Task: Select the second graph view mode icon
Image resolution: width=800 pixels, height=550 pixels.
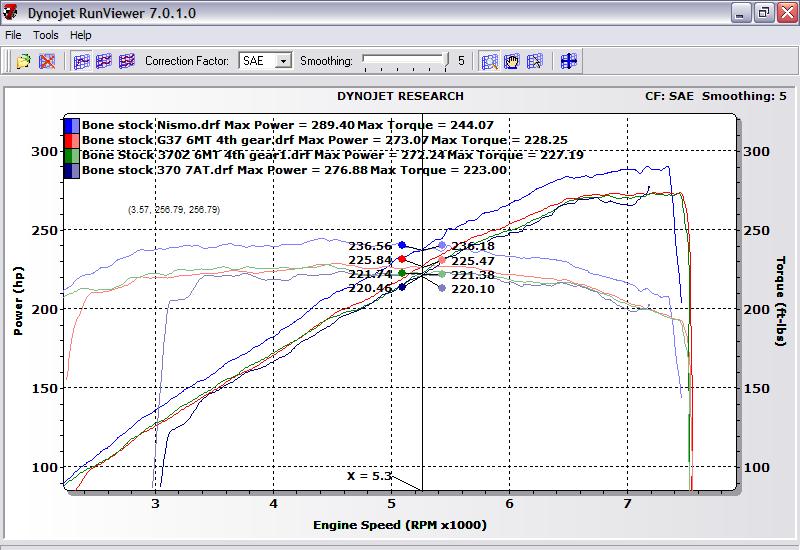Action: pos(104,61)
